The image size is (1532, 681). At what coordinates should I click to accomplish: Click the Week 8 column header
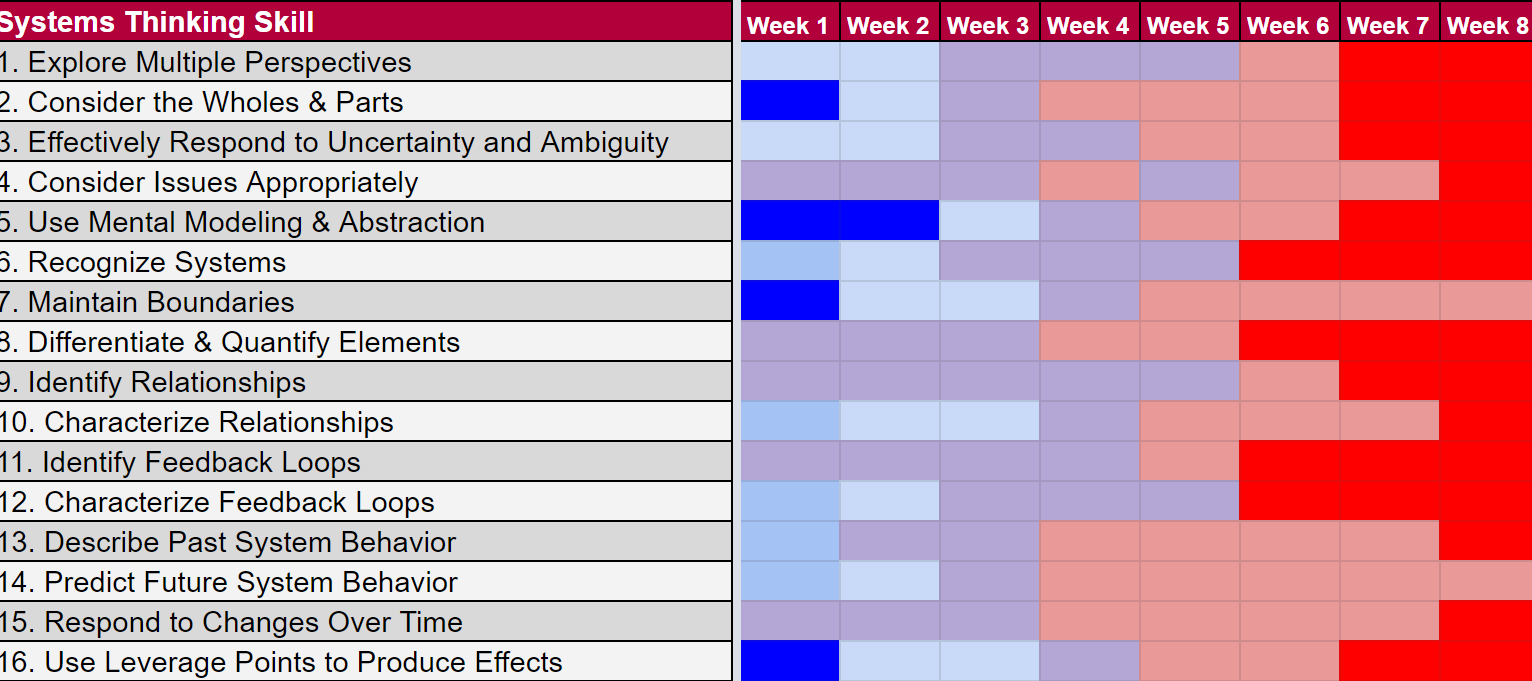point(1487,26)
